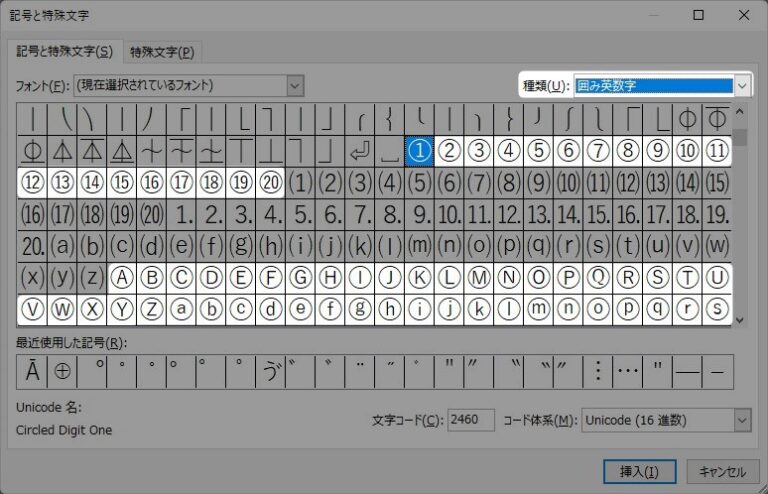The width and height of the screenshot is (768, 494).
Task: Expand the 種類 subset dropdown
Action: [741, 86]
